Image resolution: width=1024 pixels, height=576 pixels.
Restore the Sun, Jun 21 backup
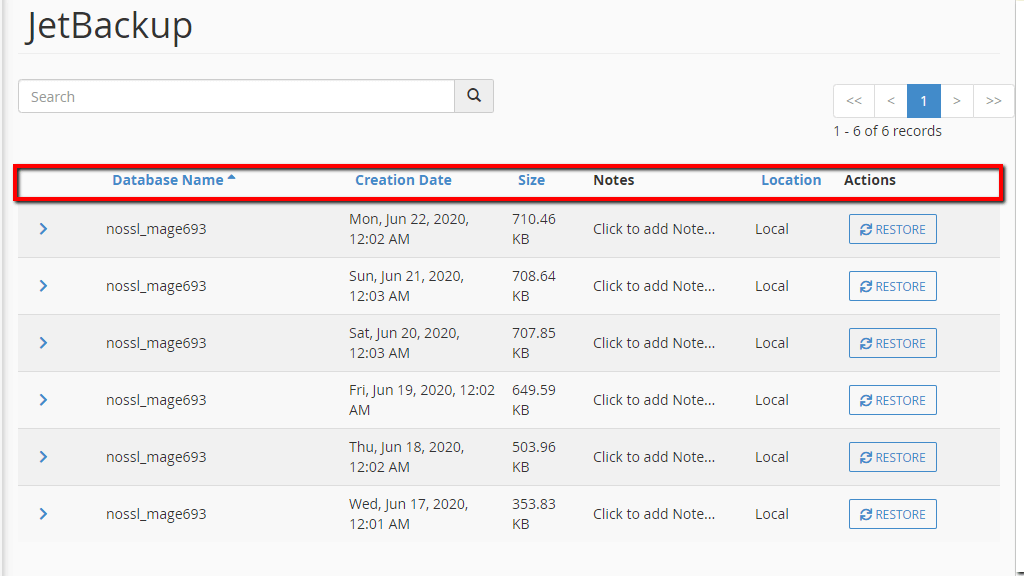pos(893,286)
